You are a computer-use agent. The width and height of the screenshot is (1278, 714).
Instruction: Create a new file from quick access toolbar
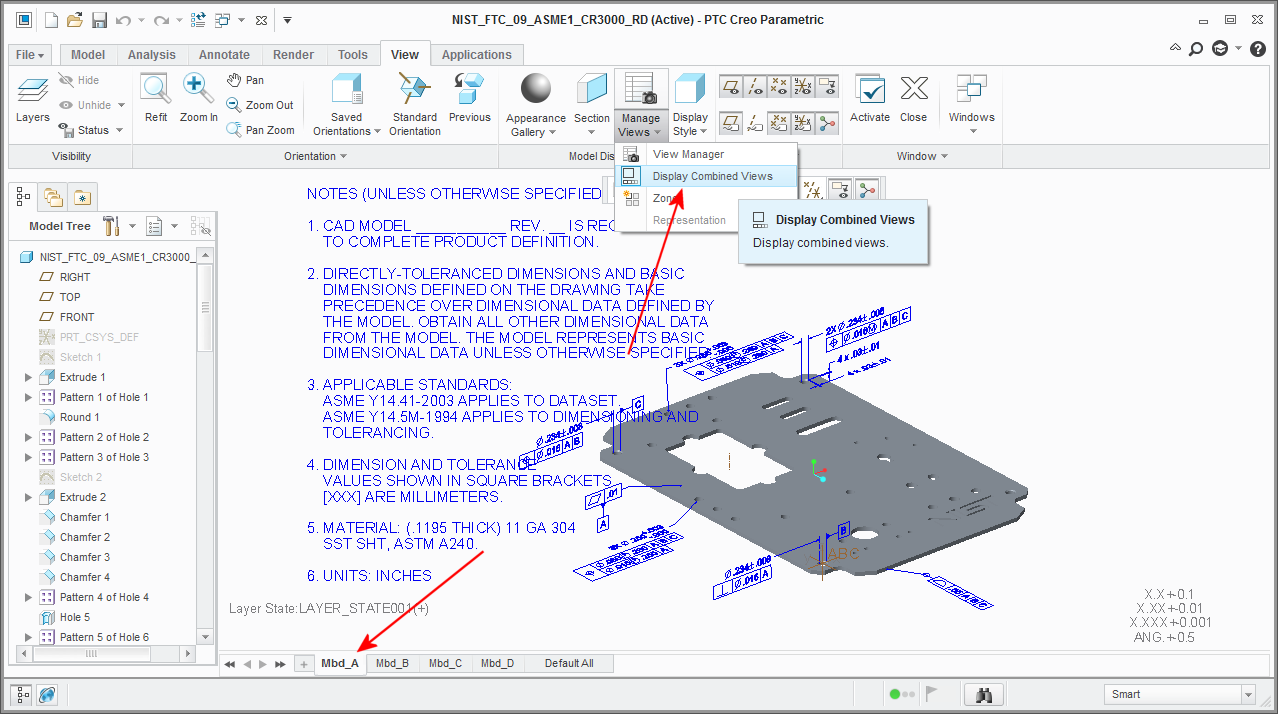pos(52,19)
